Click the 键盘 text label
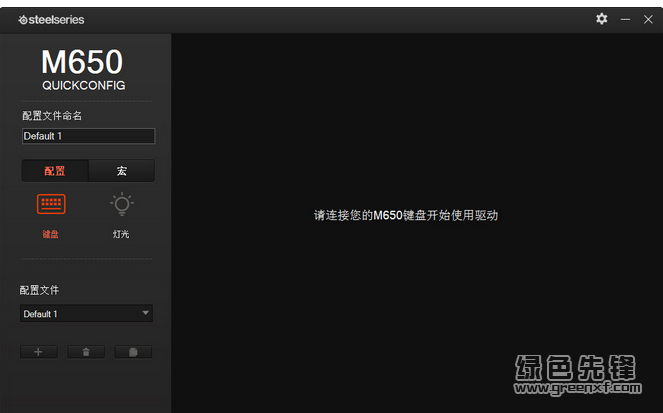 click(50, 234)
